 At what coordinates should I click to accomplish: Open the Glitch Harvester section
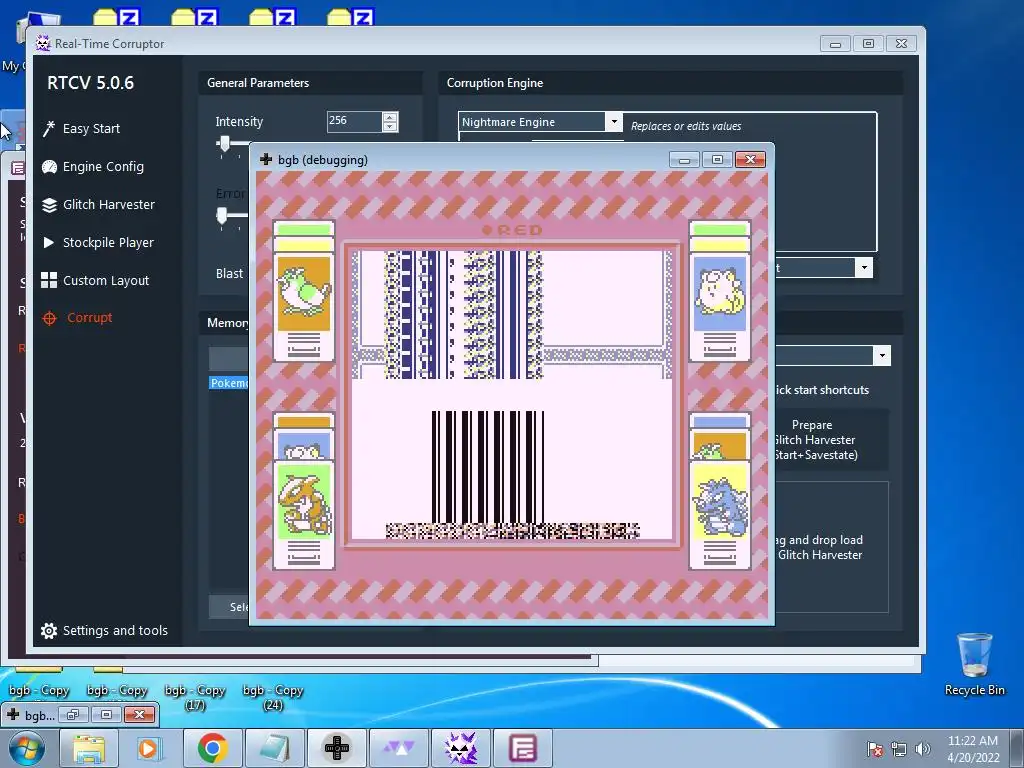[98, 204]
